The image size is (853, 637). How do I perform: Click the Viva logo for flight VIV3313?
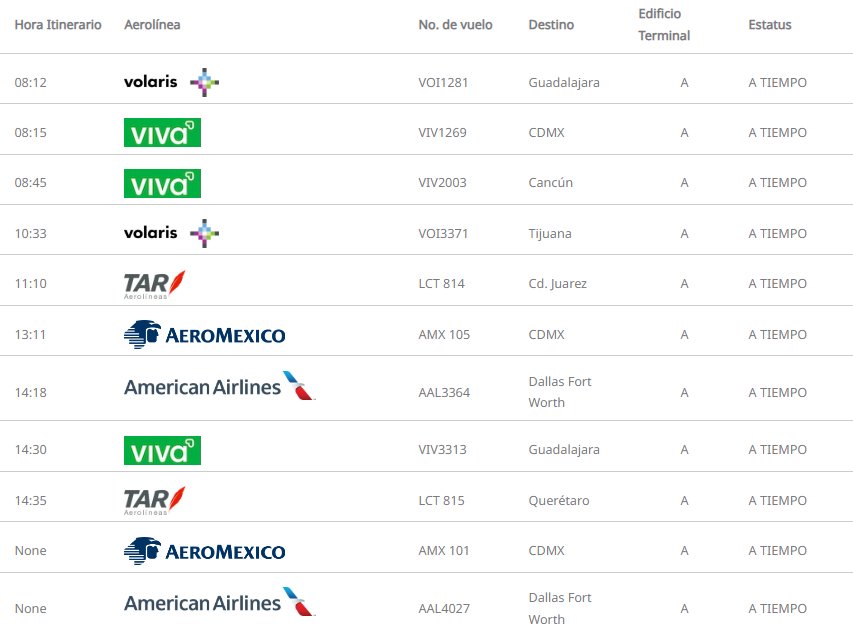coord(162,450)
